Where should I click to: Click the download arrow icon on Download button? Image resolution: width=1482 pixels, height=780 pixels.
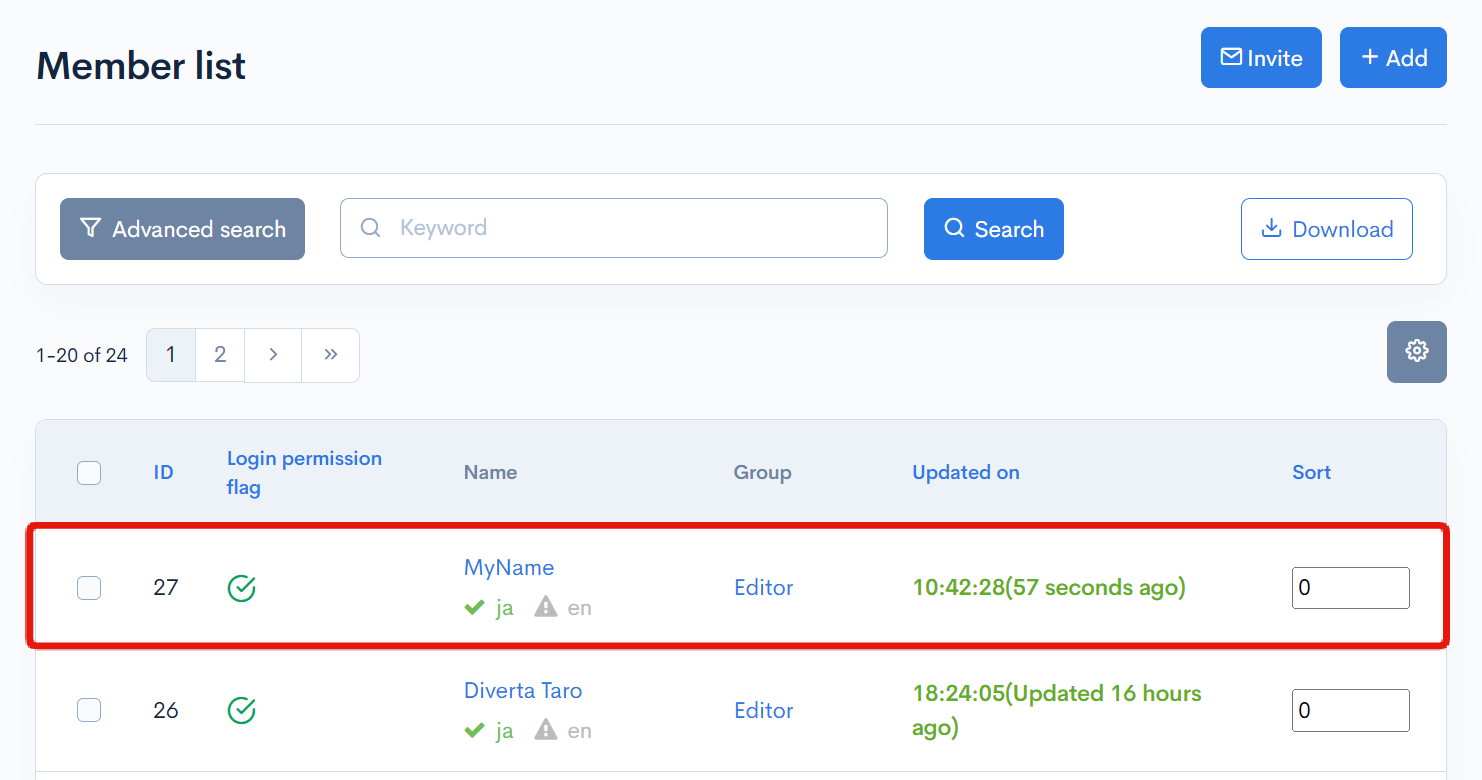1271,228
